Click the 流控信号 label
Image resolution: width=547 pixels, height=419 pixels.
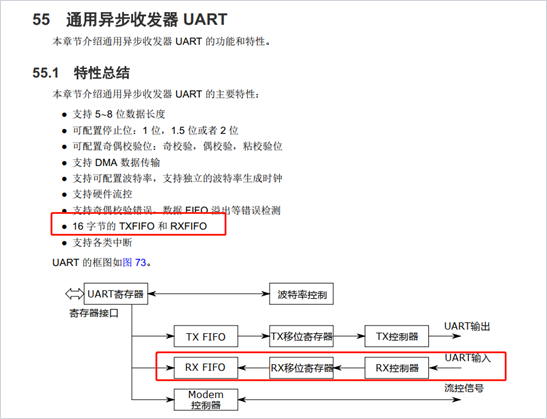tap(464, 388)
